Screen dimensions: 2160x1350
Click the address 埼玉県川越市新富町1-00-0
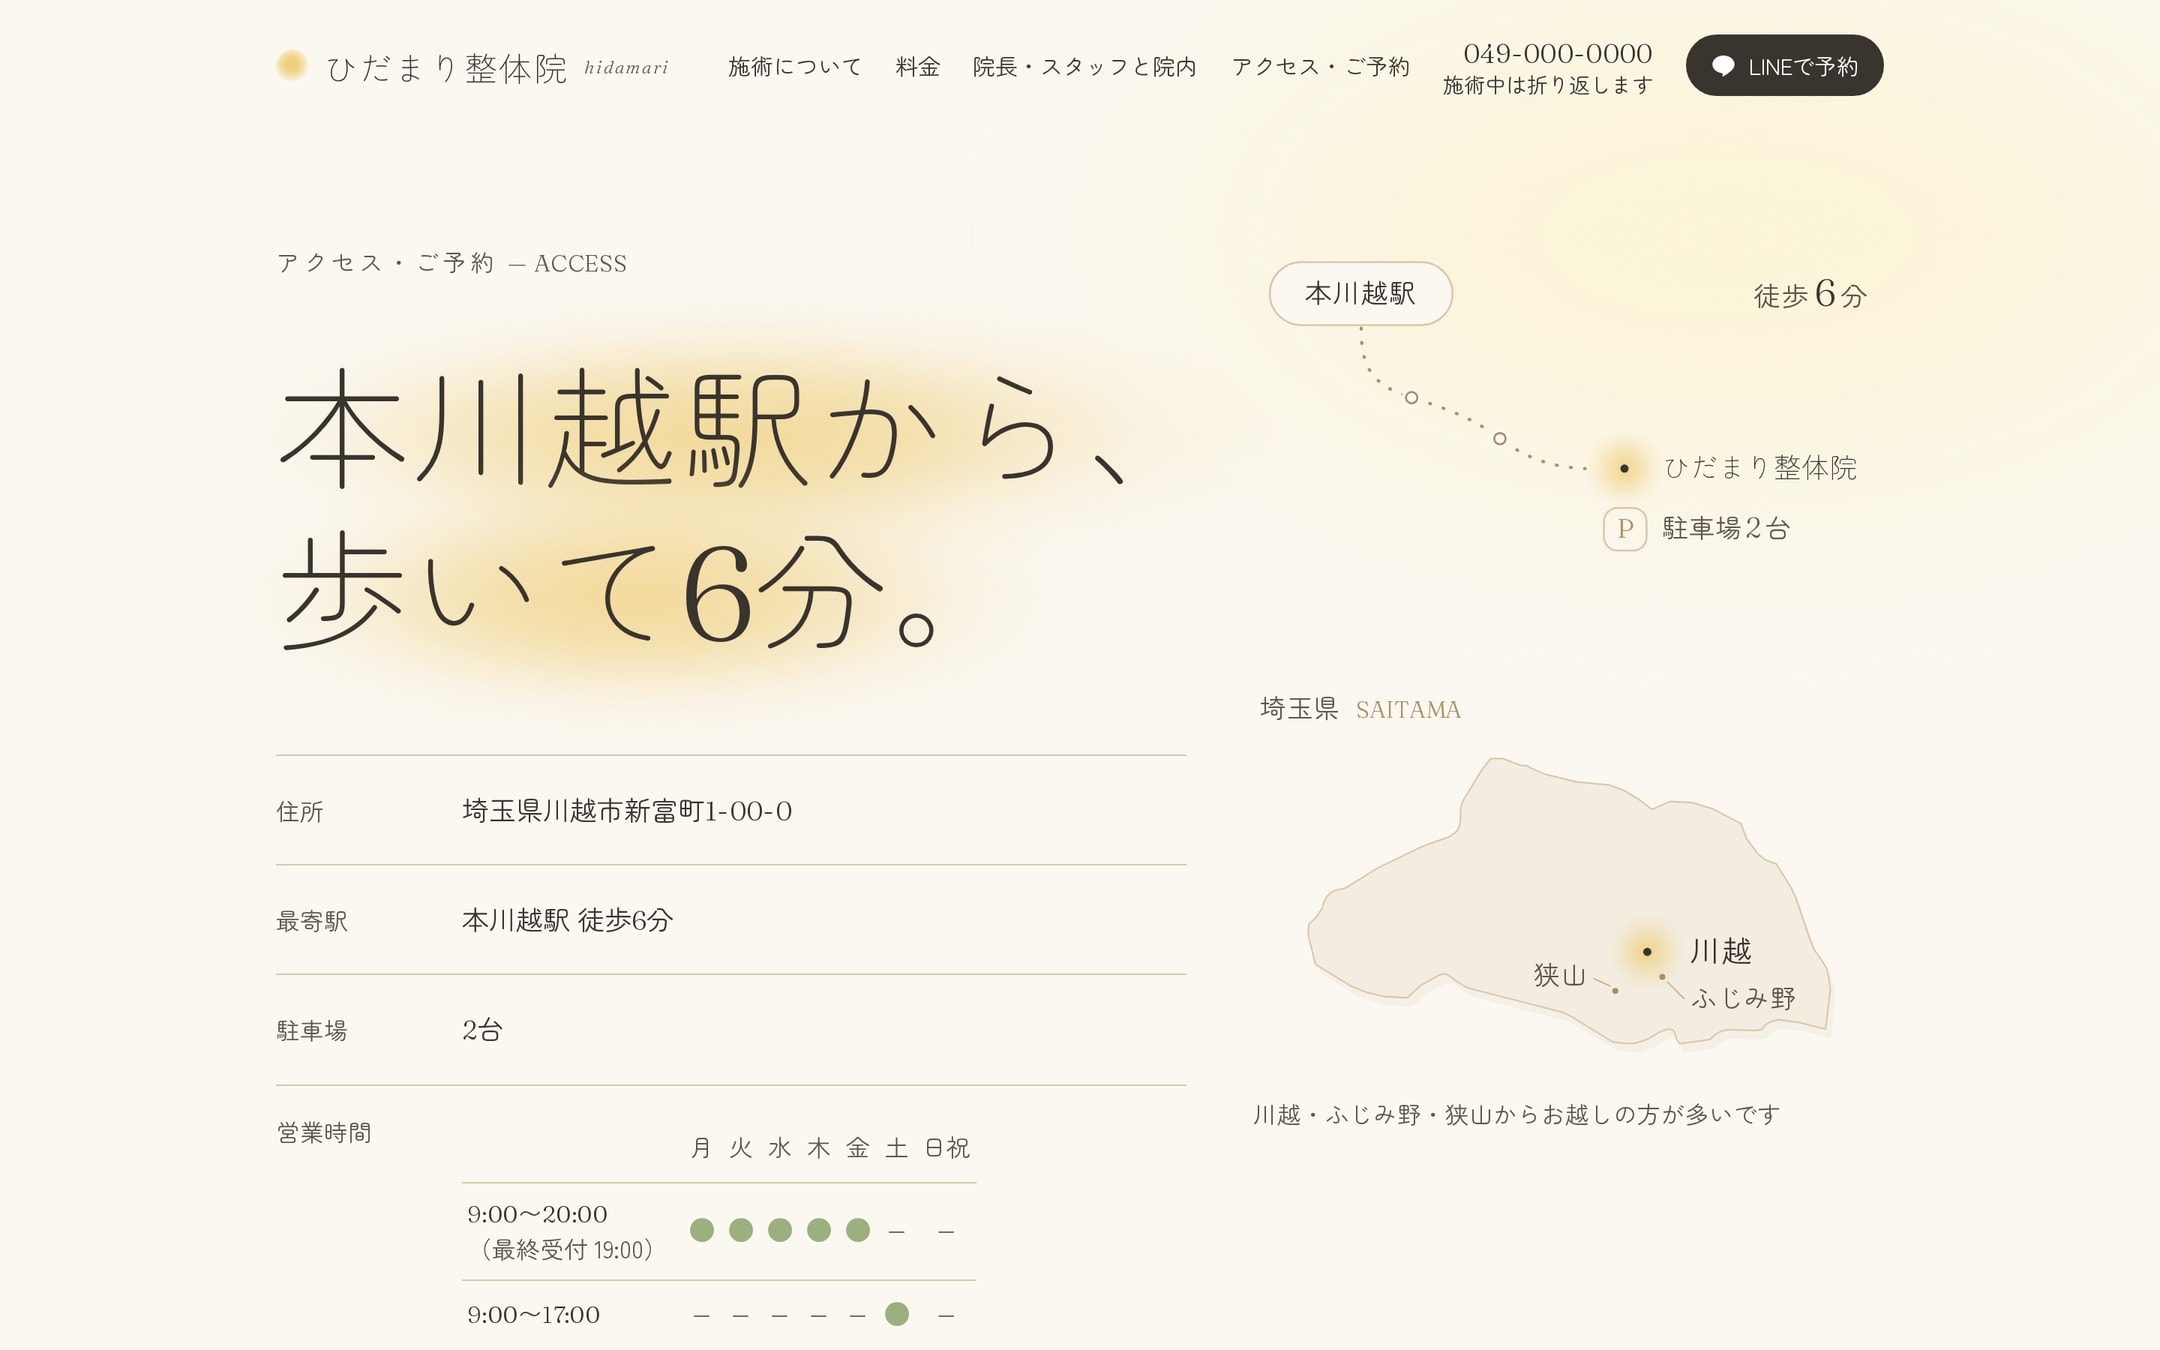(627, 811)
